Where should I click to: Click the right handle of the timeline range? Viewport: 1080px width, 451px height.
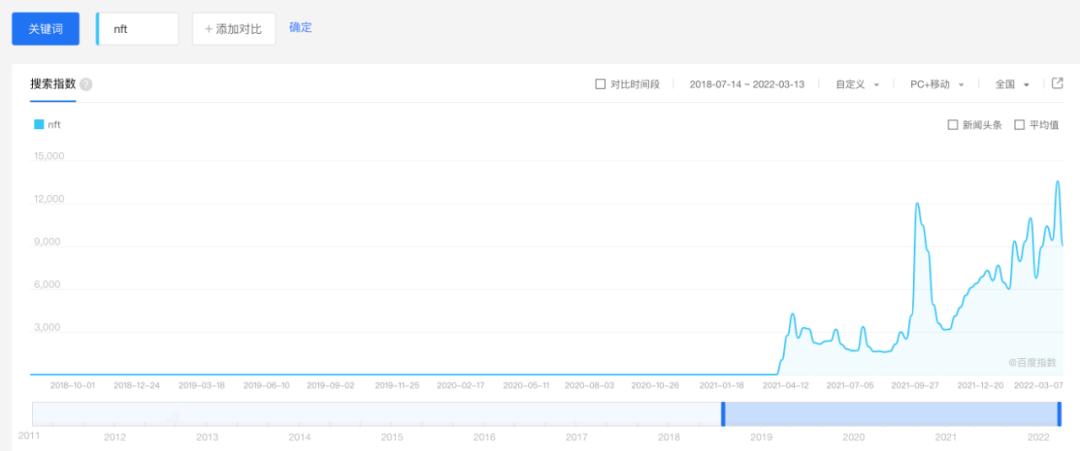point(1059,413)
